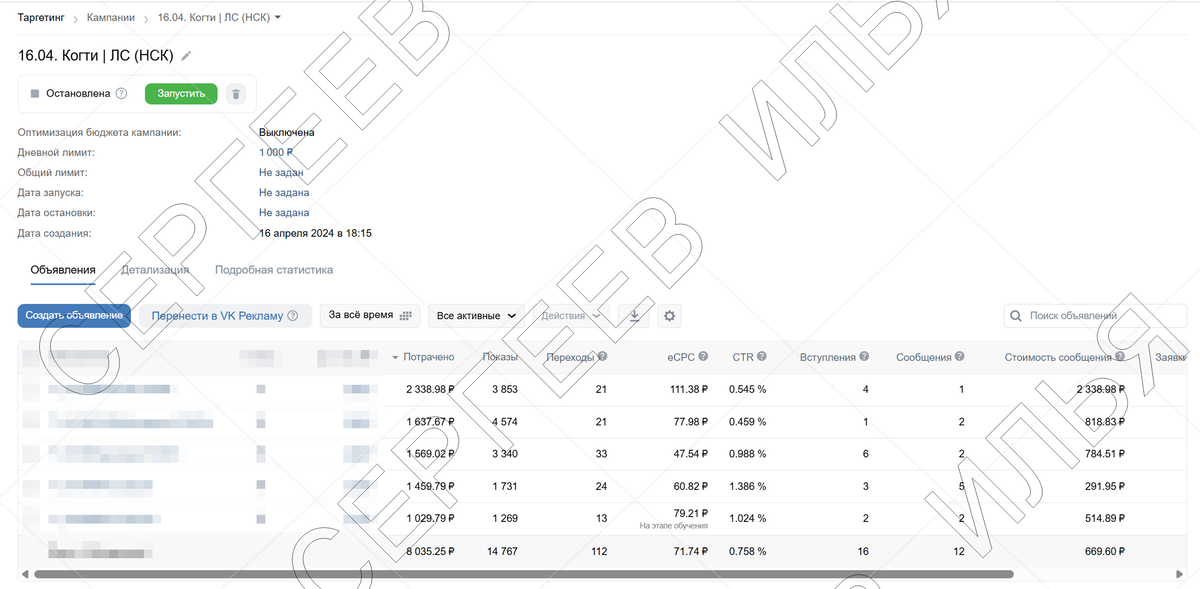Open help icon beside Стоимость сообщения column
This screenshot has height=589, width=1200.
point(1120,357)
